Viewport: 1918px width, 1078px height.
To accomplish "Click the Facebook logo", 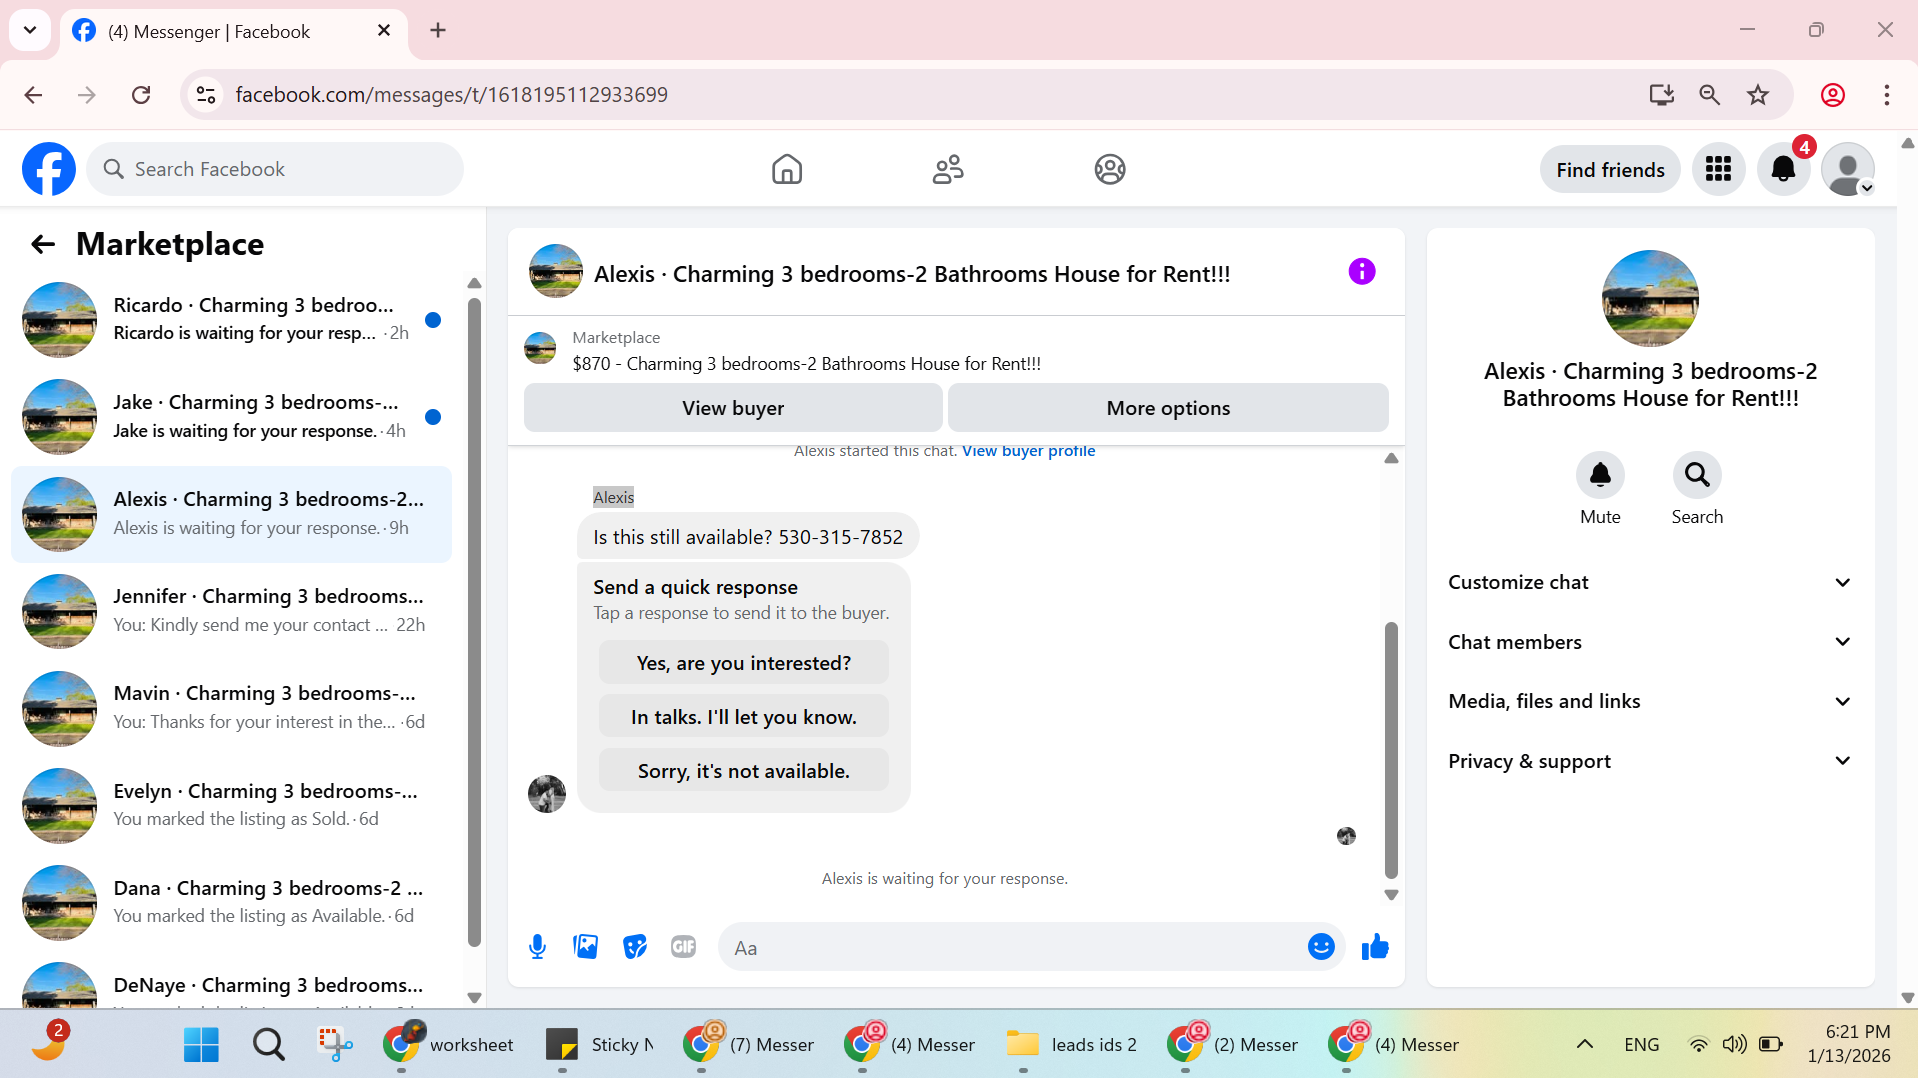I will 49,169.
